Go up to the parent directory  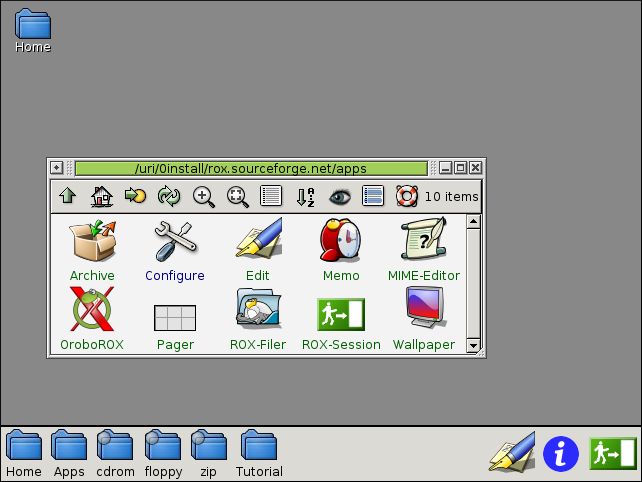click(68, 196)
